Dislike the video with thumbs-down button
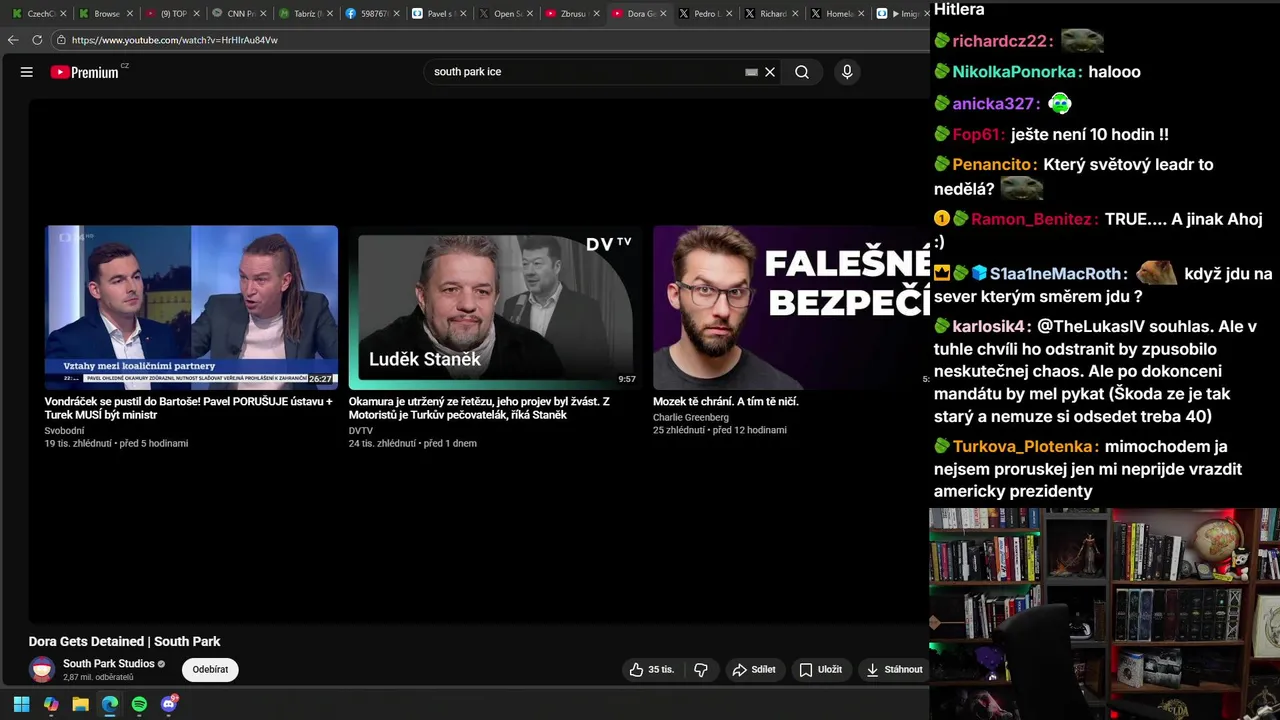1280x720 pixels. (701, 670)
